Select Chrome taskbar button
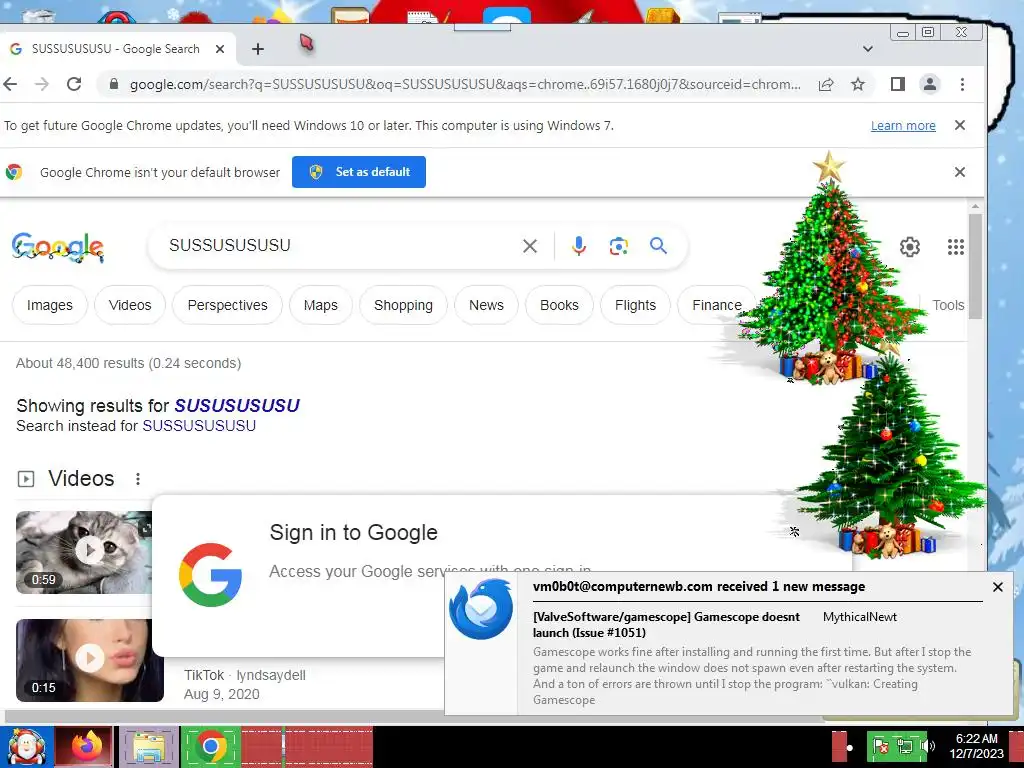This screenshot has height=768, width=1024. [x=210, y=747]
